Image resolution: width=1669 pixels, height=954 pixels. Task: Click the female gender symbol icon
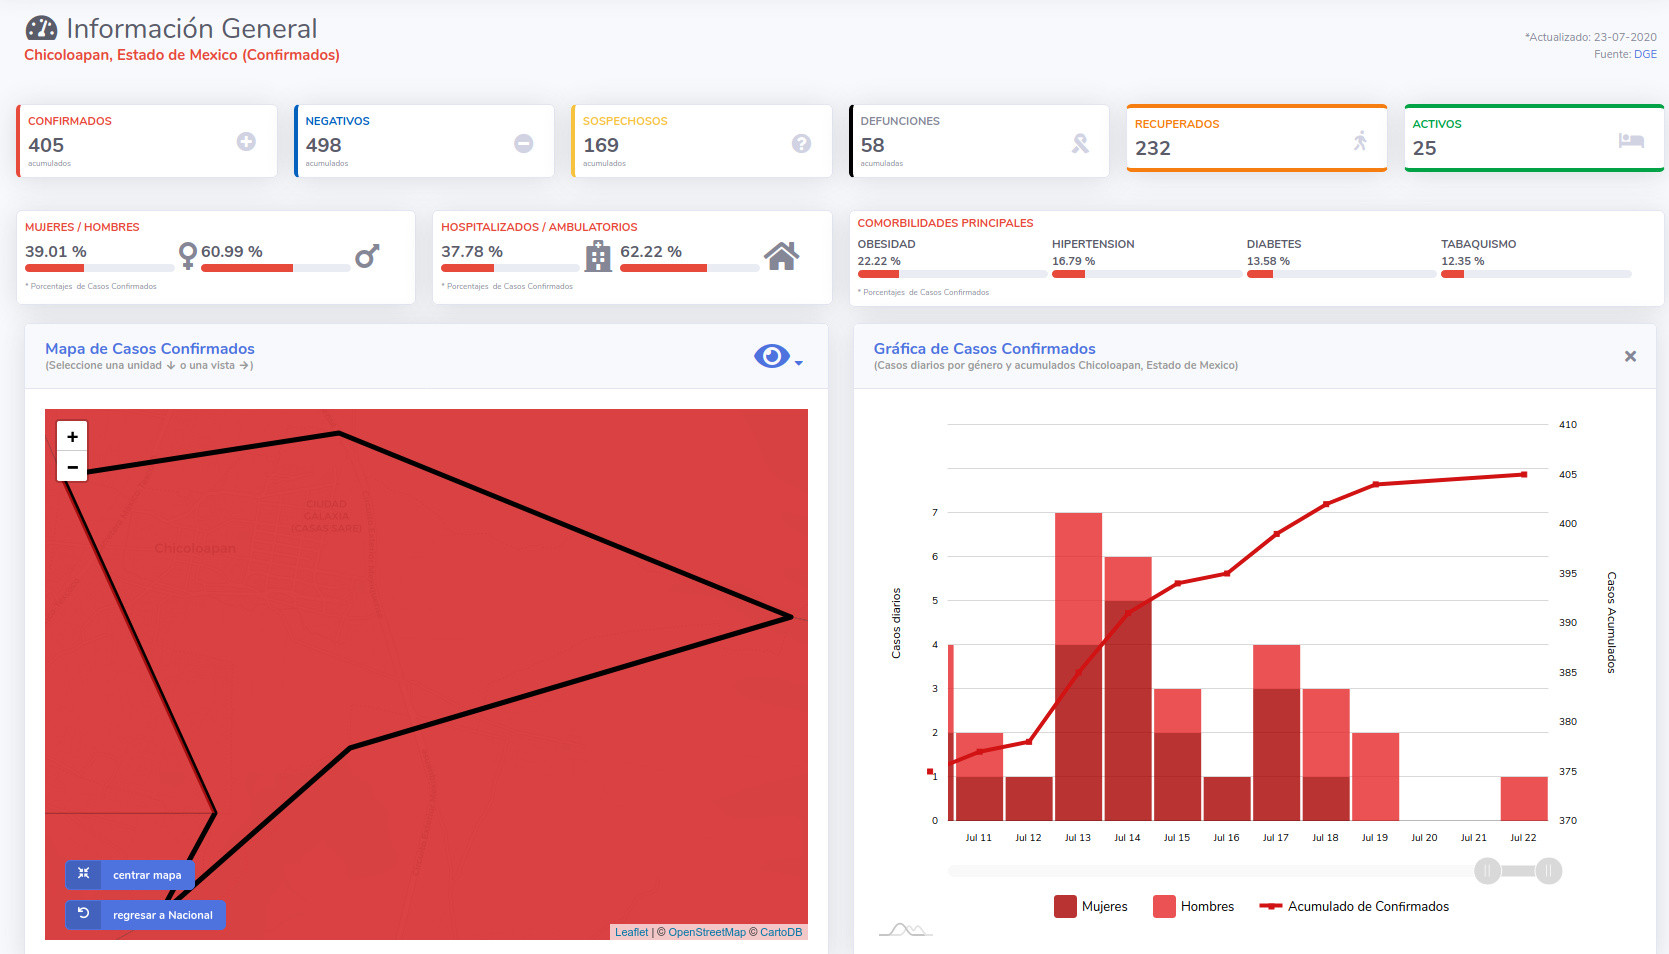point(187,256)
